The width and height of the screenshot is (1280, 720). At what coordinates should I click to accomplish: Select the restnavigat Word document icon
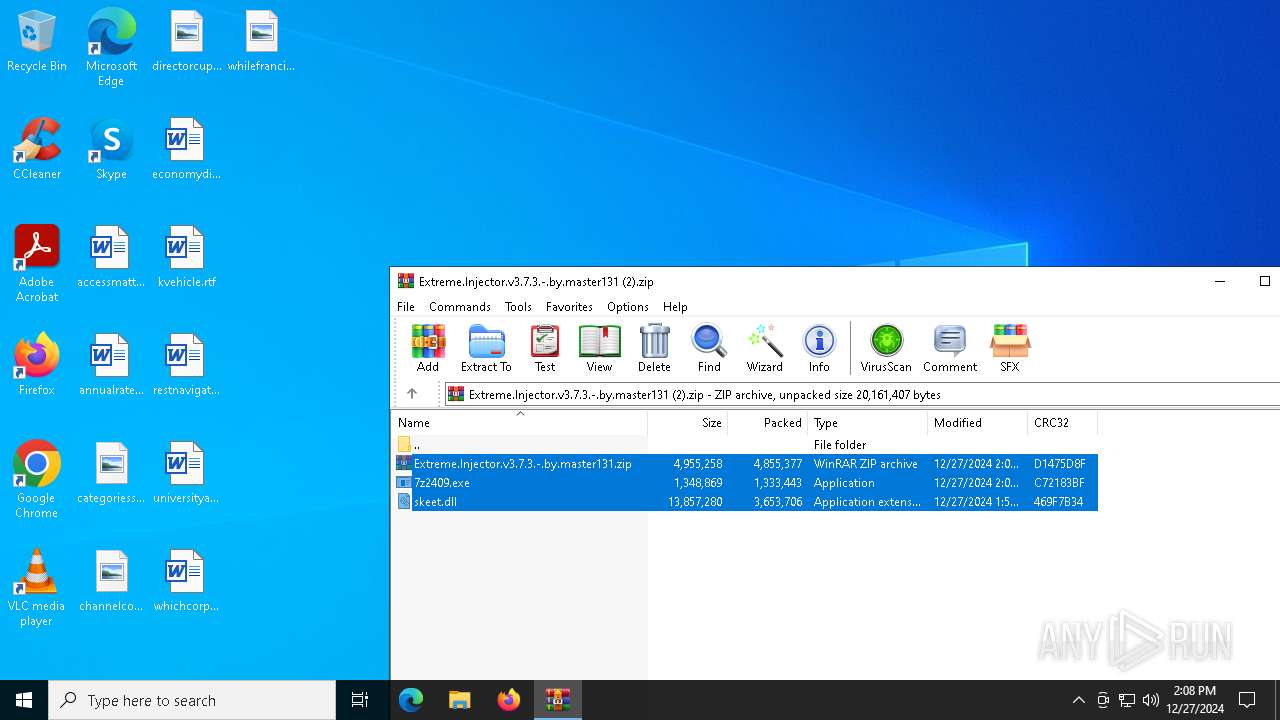(186, 365)
